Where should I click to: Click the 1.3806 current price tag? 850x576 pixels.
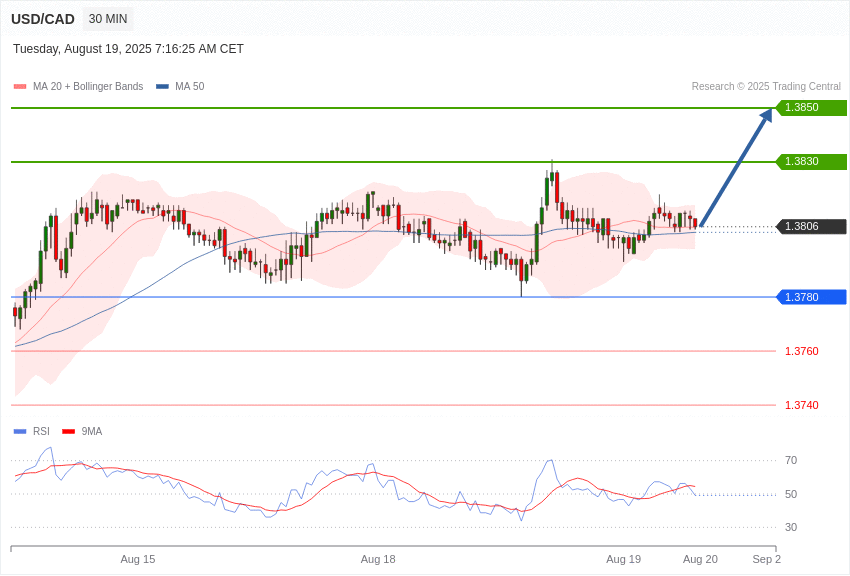coord(812,226)
